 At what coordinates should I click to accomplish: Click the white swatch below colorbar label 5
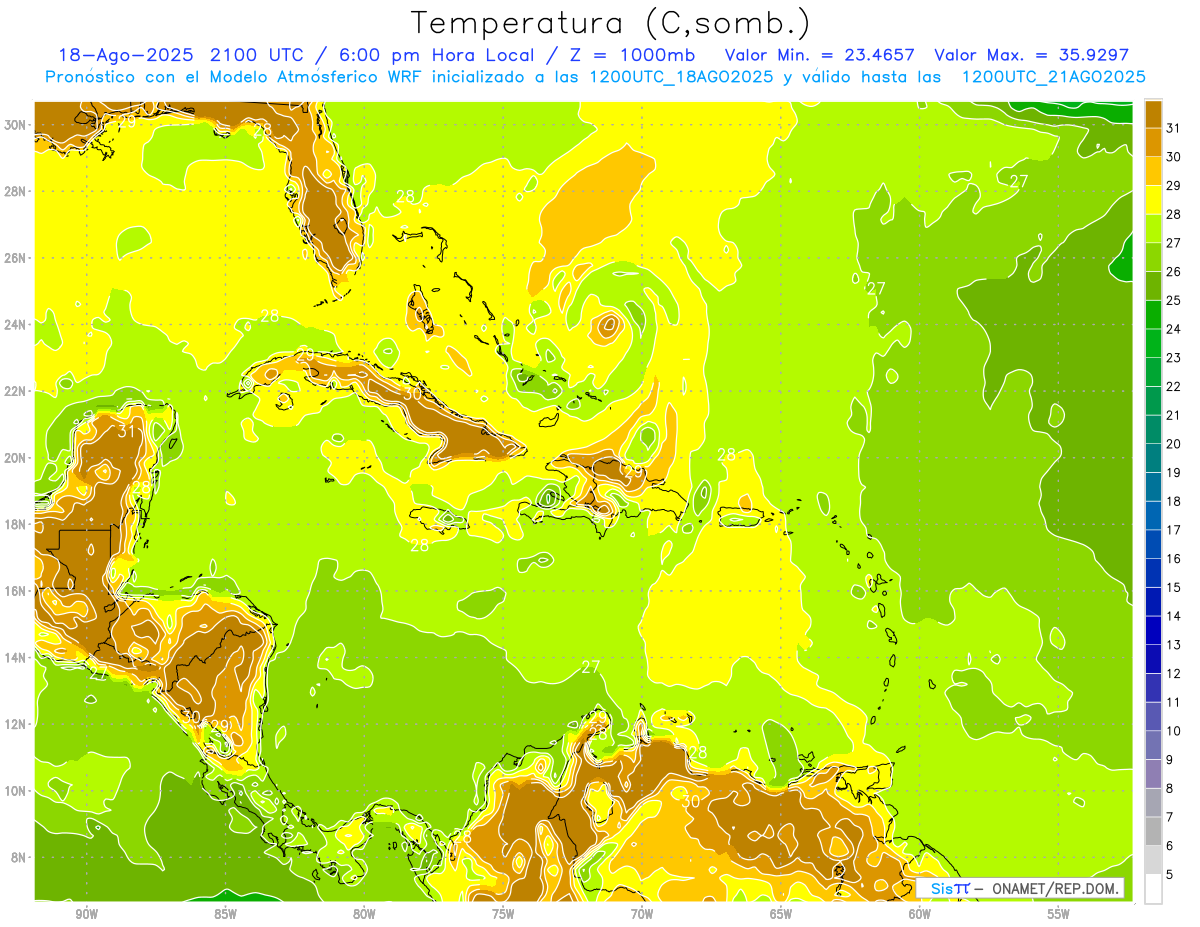tap(1153, 889)
